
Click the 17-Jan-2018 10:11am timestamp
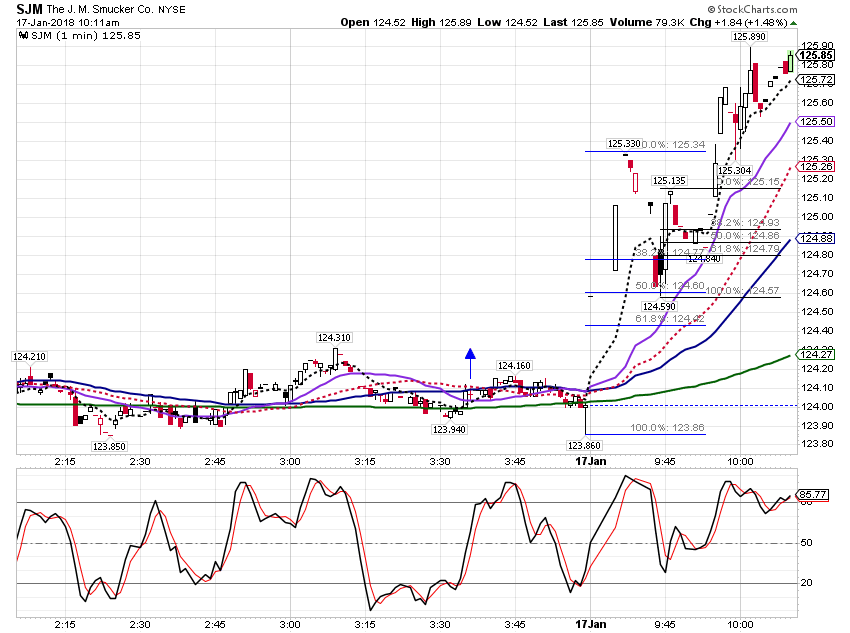[x=68, y=23]
